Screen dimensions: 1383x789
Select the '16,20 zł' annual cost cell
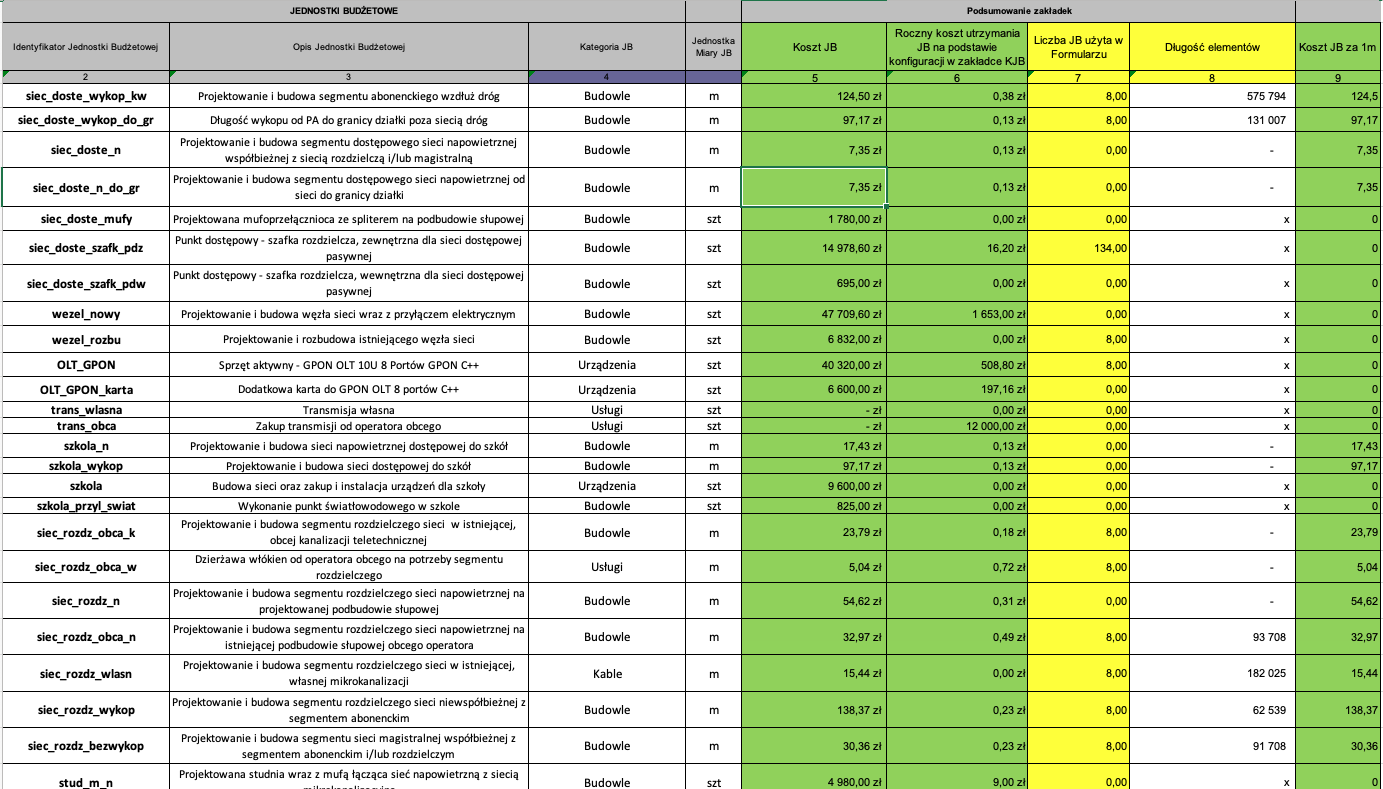click(957, 248)
